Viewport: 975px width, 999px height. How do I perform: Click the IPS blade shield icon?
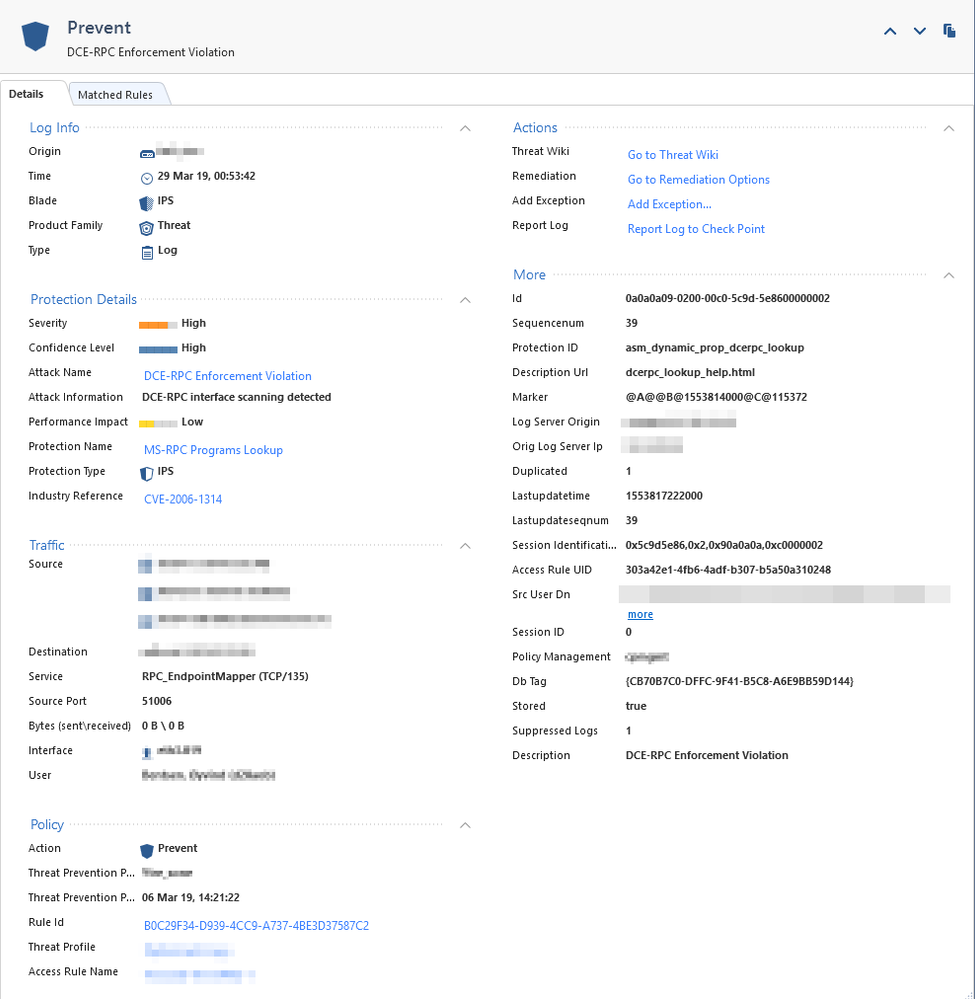[147, 202]
